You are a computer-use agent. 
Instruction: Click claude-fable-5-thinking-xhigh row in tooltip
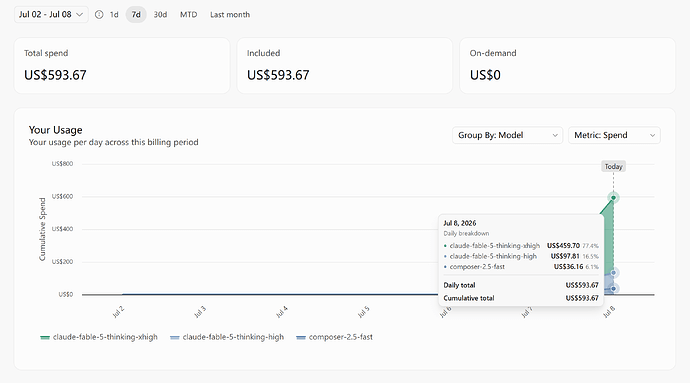pyautogui.click(x=521, y=246)
